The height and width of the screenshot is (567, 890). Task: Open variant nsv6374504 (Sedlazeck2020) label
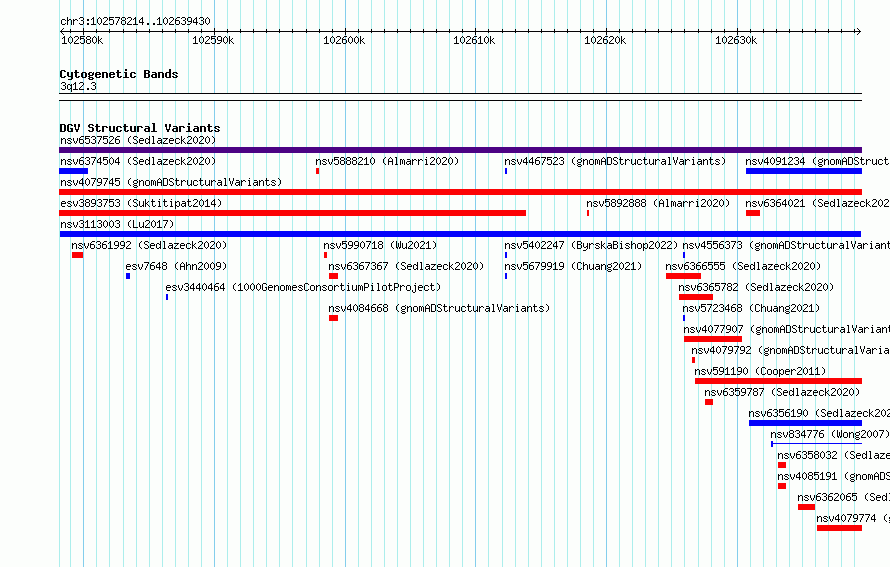(138, 161)
